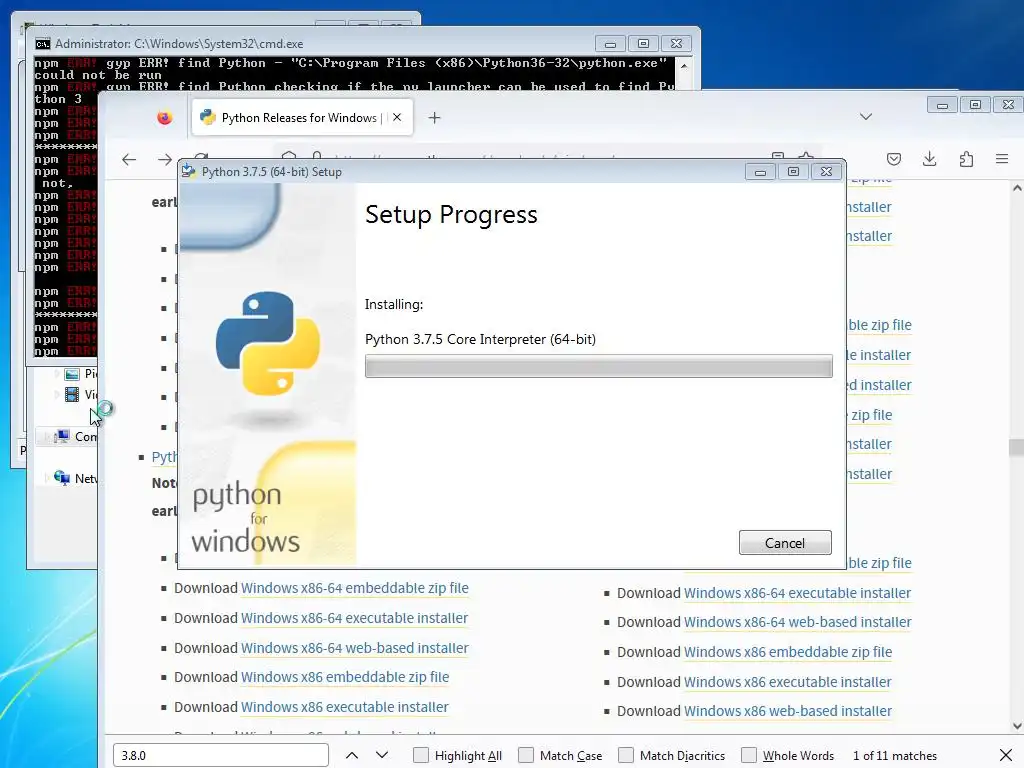1024x768 pixels.
Task: Click page scrollbar up arrow in Firefox
Action: 1017,188
